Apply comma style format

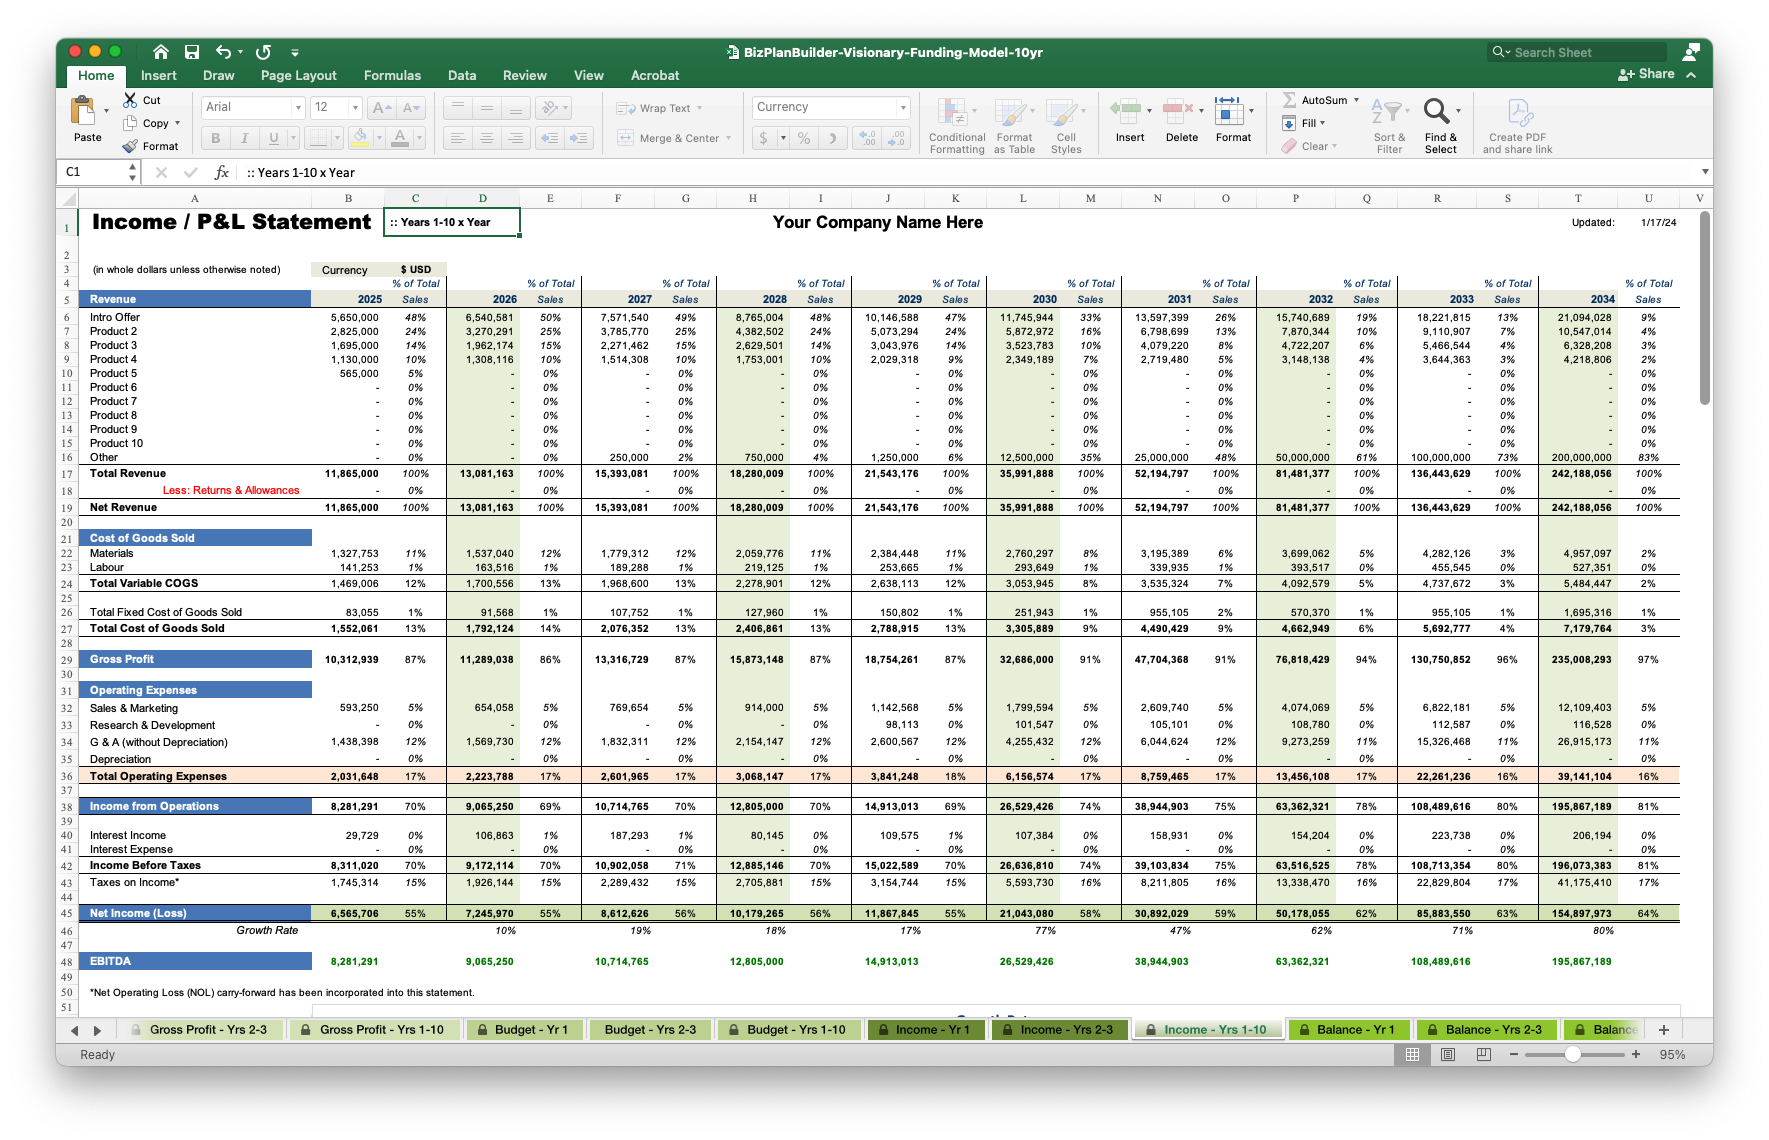point(832,138)
